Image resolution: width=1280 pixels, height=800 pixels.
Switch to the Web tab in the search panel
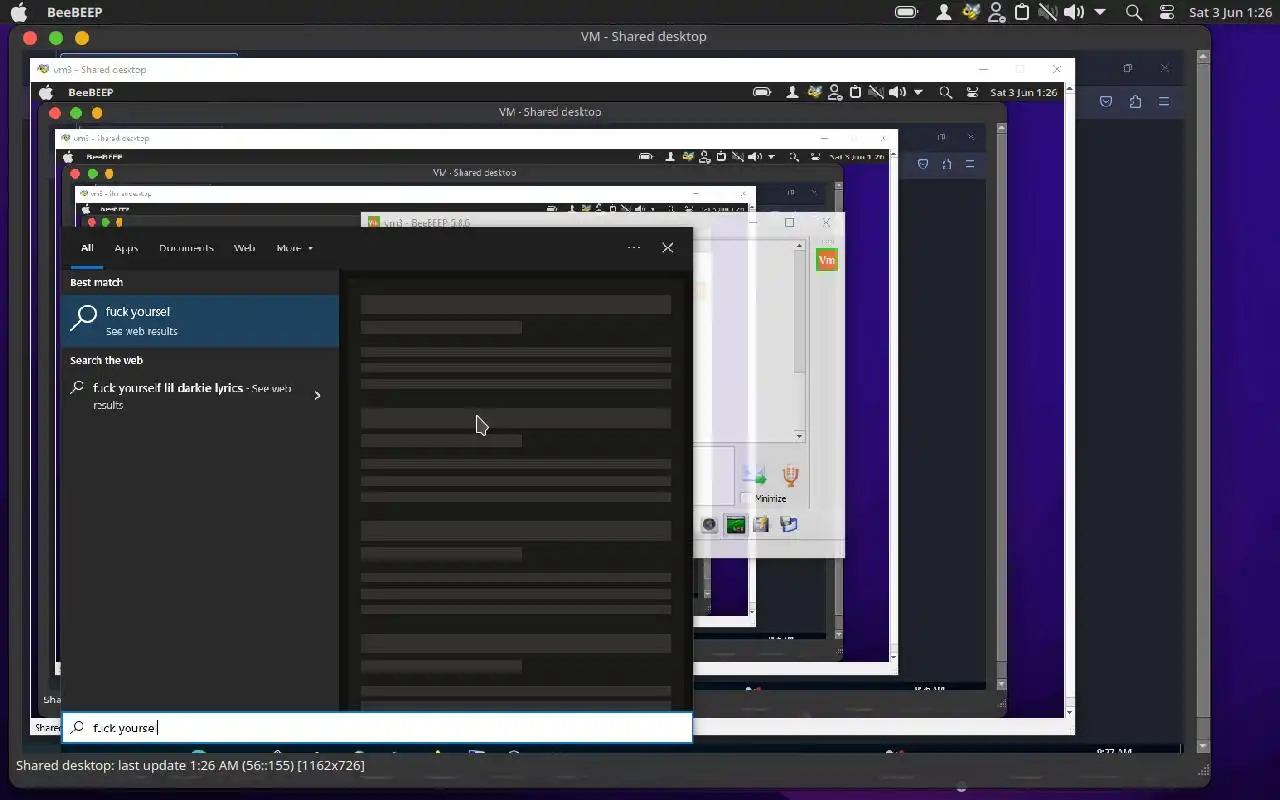pyautogui.click(x=245, y=248)
